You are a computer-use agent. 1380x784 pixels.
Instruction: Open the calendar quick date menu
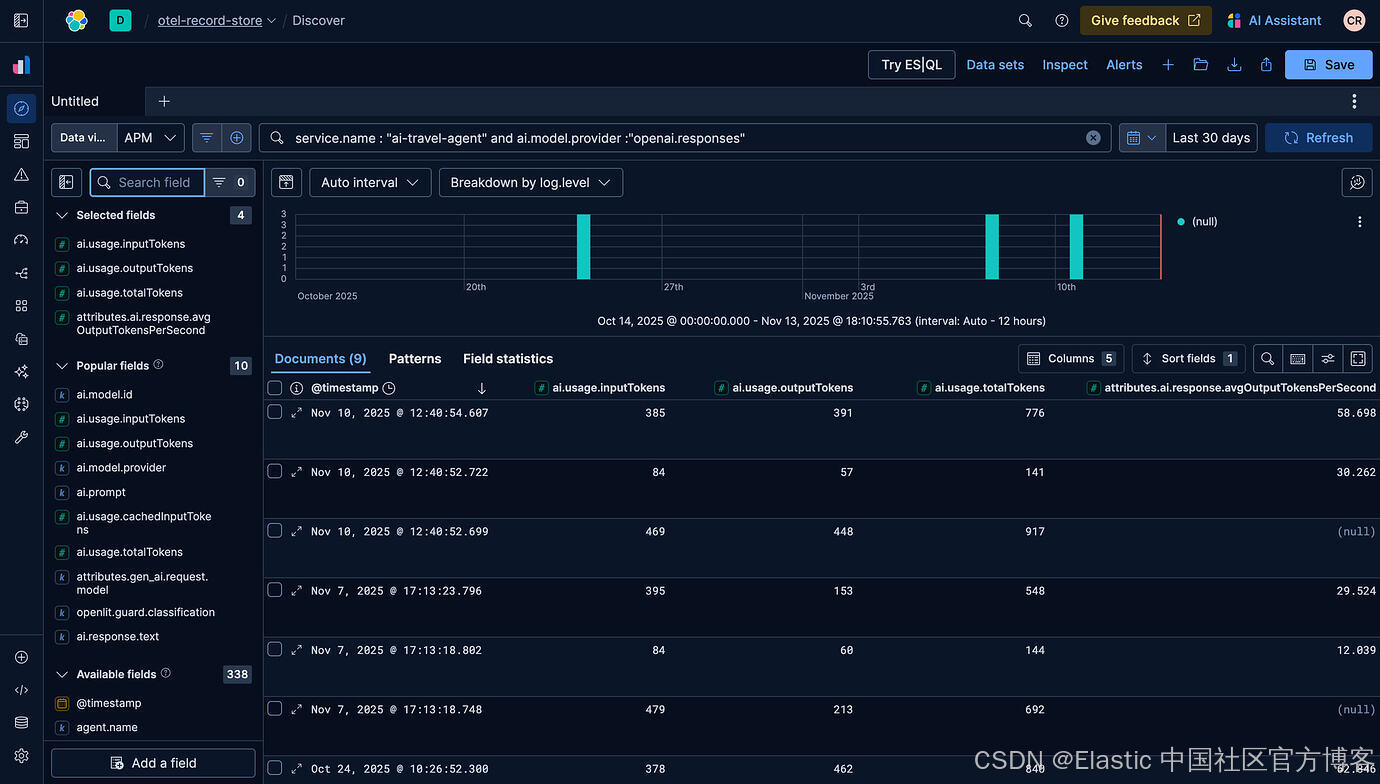click(x=1142, y=138)
